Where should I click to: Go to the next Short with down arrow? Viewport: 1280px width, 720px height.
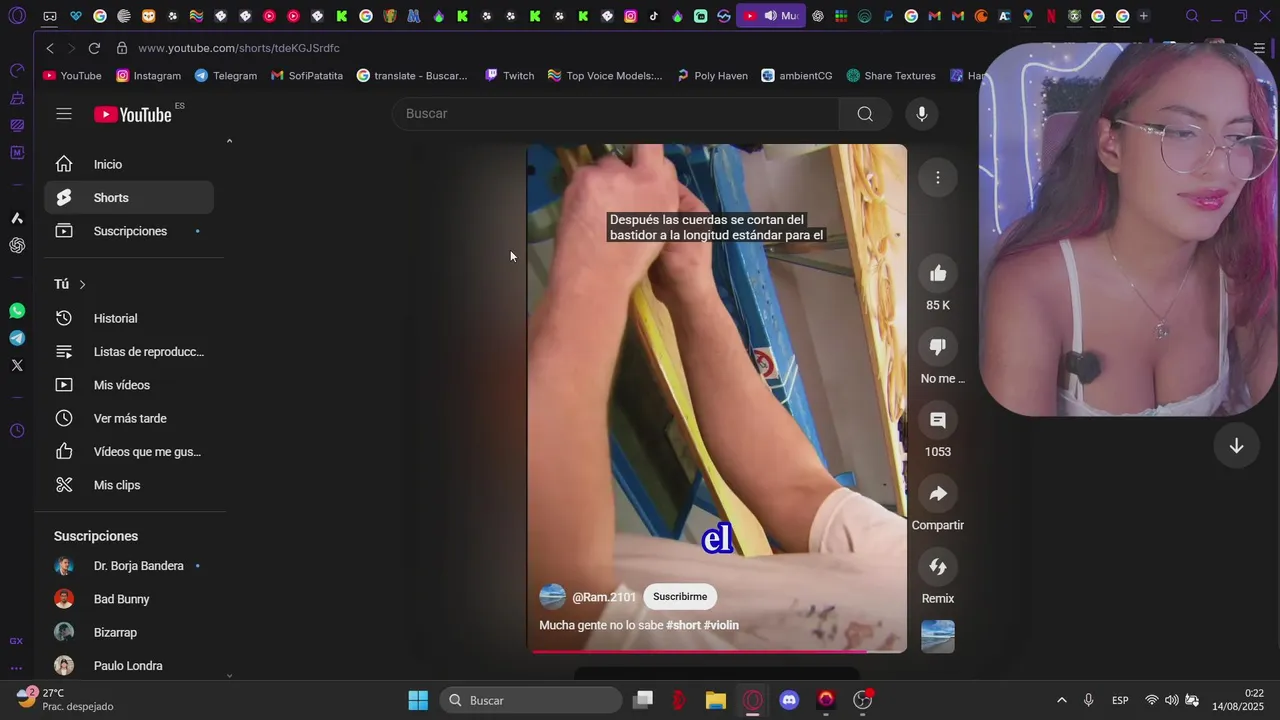click(x=1236, y=446)
